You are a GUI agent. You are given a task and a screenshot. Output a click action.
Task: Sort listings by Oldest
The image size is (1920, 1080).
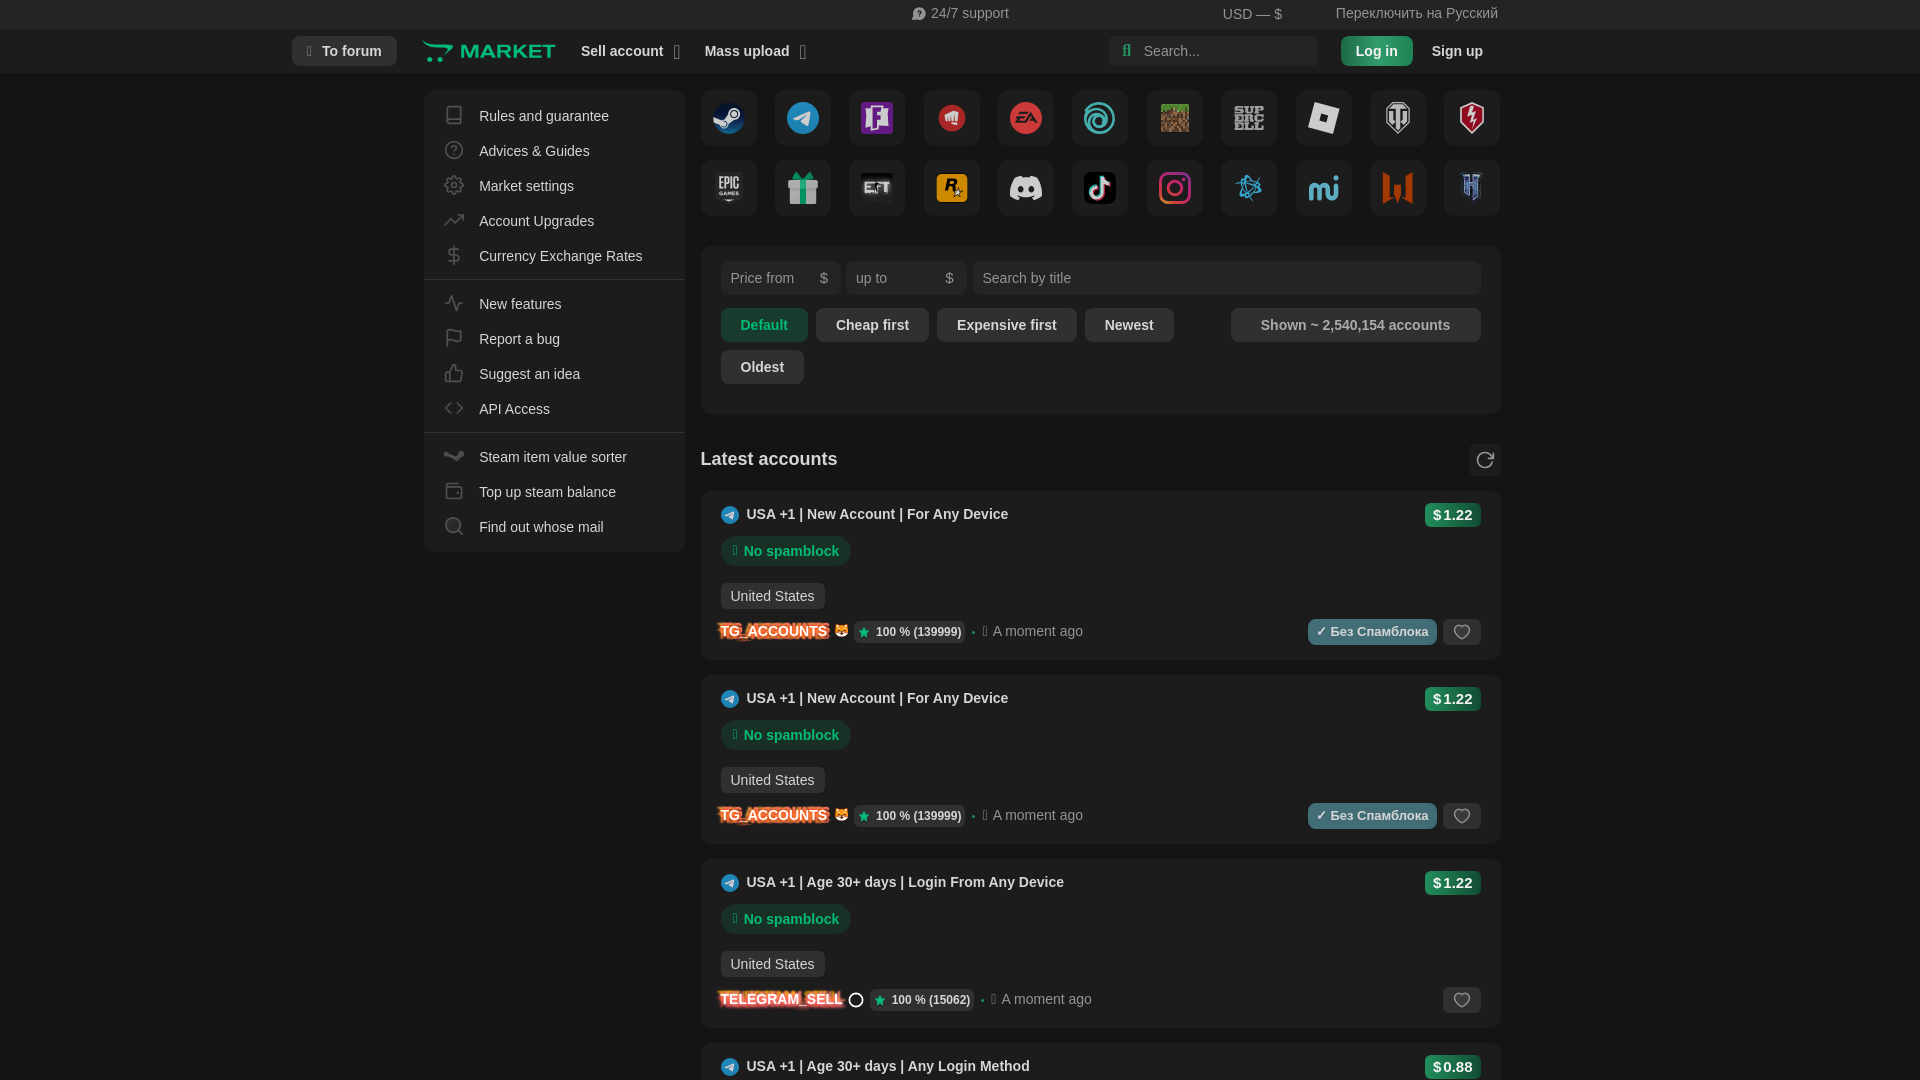tap(762, 367)
